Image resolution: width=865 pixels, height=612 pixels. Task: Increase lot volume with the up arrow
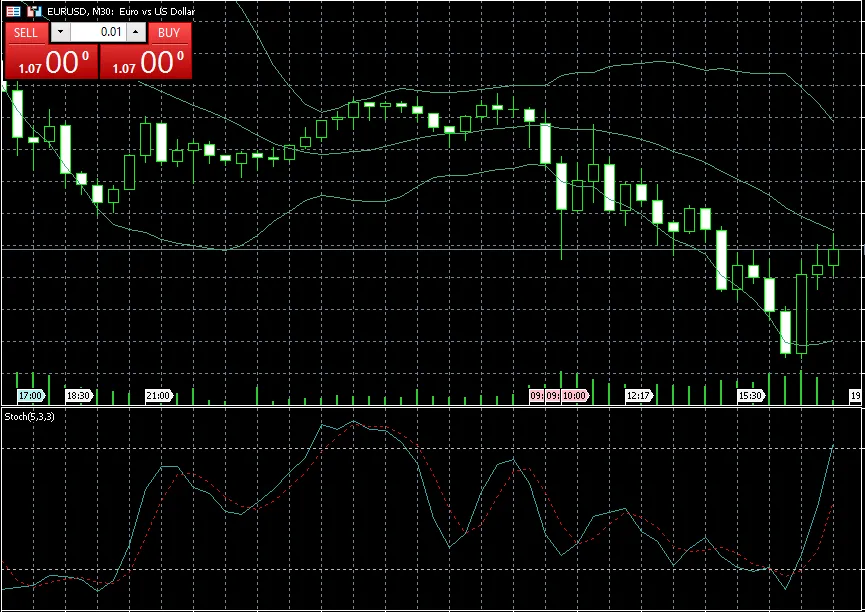pos(136,33)
